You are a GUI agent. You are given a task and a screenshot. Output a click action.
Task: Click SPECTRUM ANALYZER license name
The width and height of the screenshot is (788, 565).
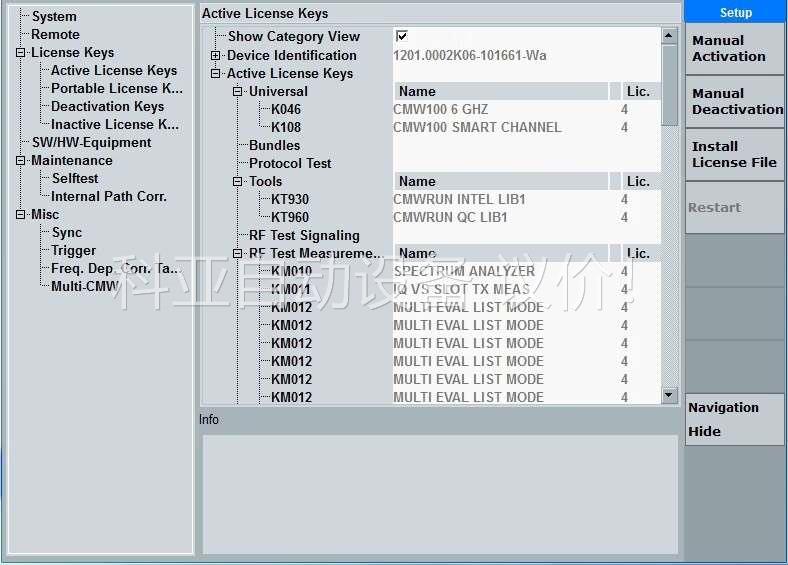coord(464,271)
